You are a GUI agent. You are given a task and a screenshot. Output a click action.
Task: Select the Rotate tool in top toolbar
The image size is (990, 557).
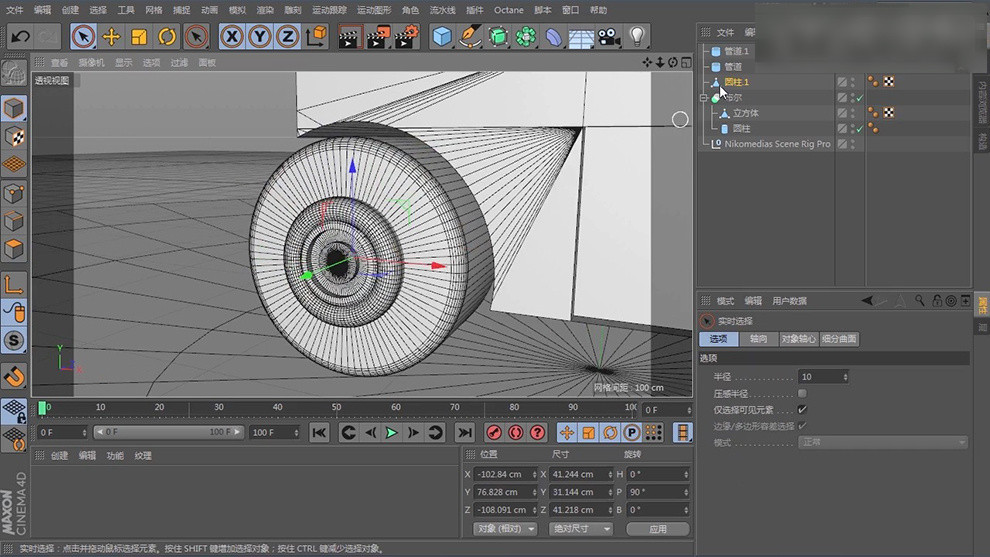(167, 37)
